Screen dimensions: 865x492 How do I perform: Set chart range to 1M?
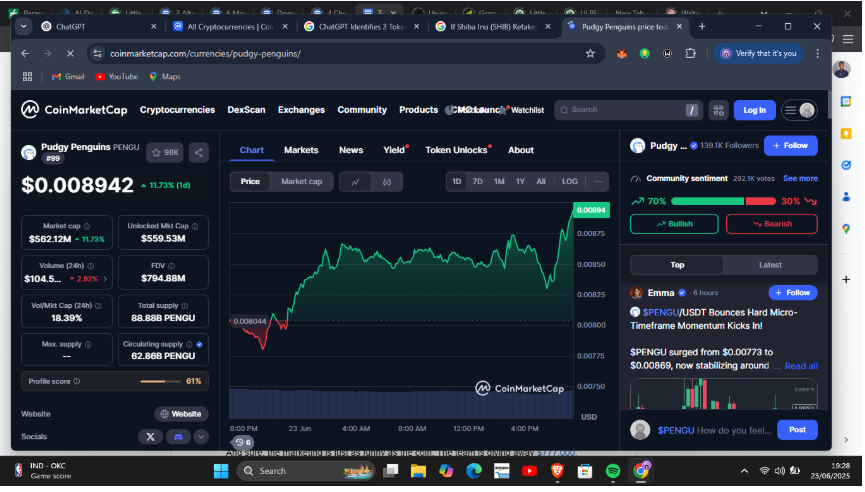pyautogui.click(x=499, y=181)
